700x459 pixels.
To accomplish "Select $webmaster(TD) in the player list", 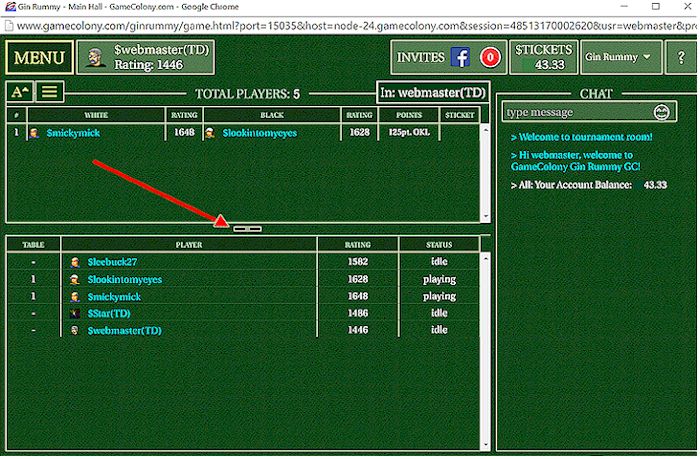I will pyautogui.click(x=124, y=331).
